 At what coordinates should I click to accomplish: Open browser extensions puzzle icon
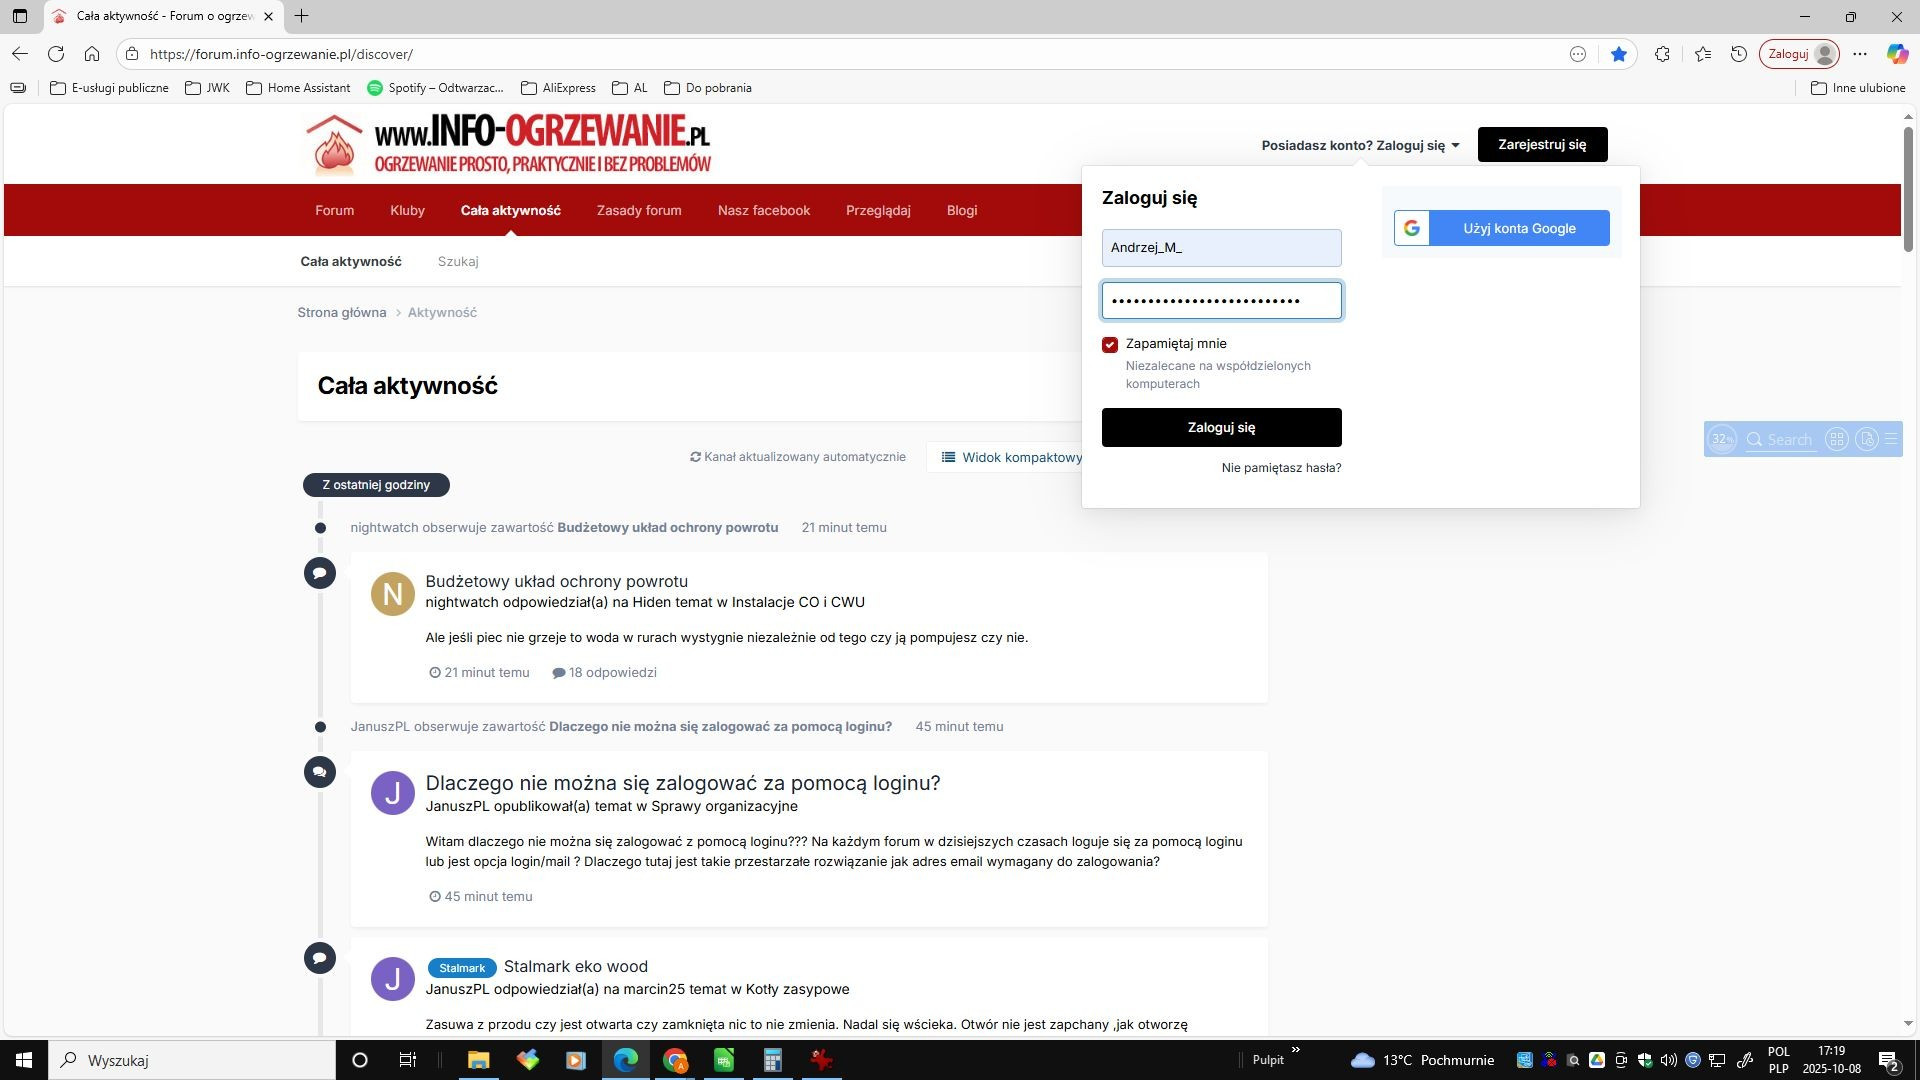(x=1662, y=54)
